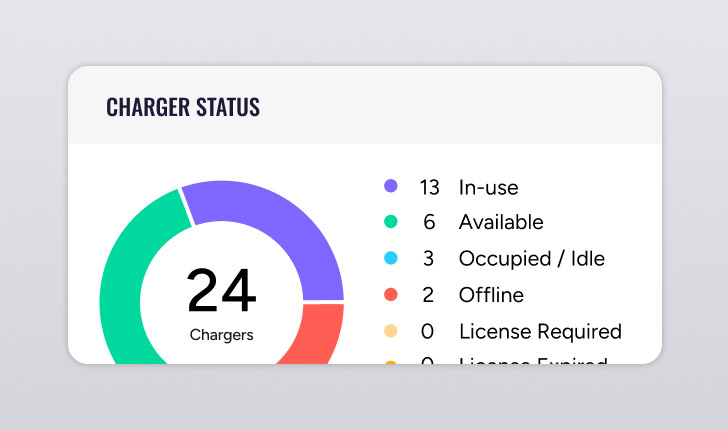Viewport: 728px width, 430px height.
Task: Click the Available legend label
Action: (x=501, y=222)
